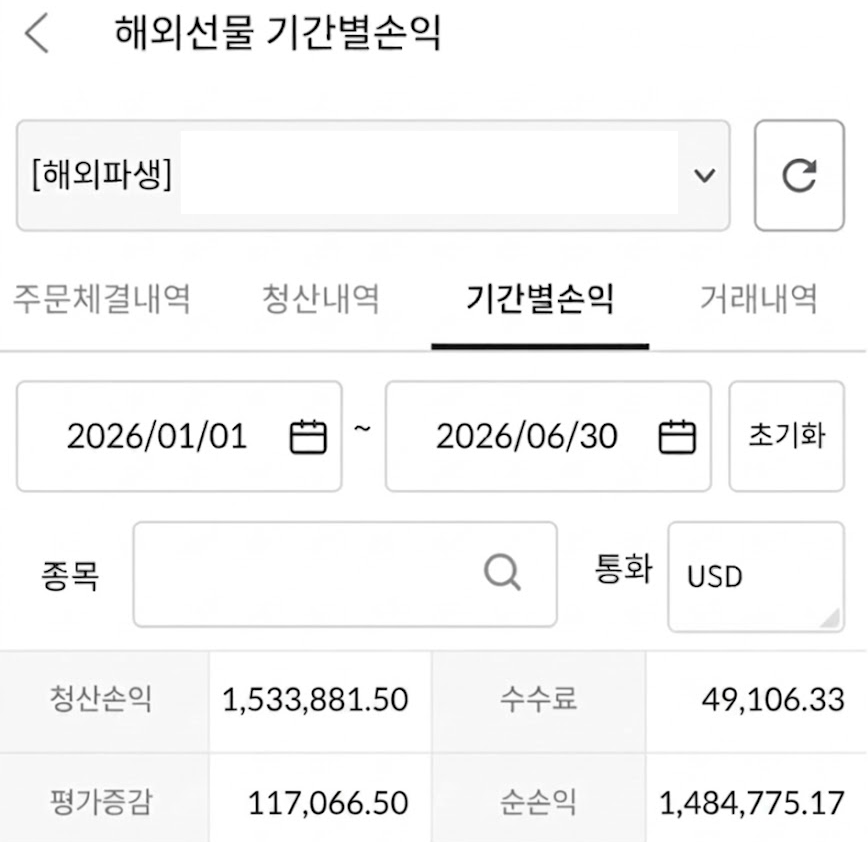Open the calendar for end date 2026/06/30

(677, 437)
